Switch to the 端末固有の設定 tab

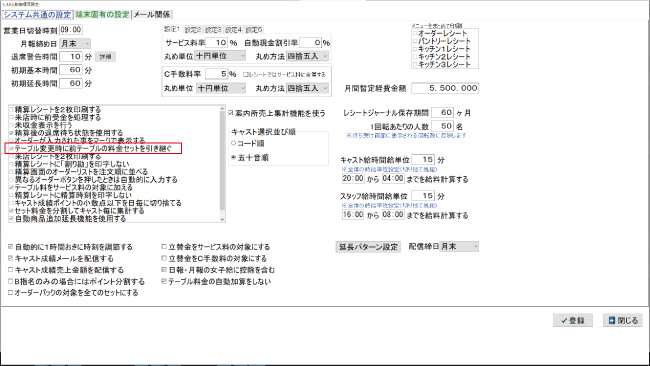tap(102, 15)
